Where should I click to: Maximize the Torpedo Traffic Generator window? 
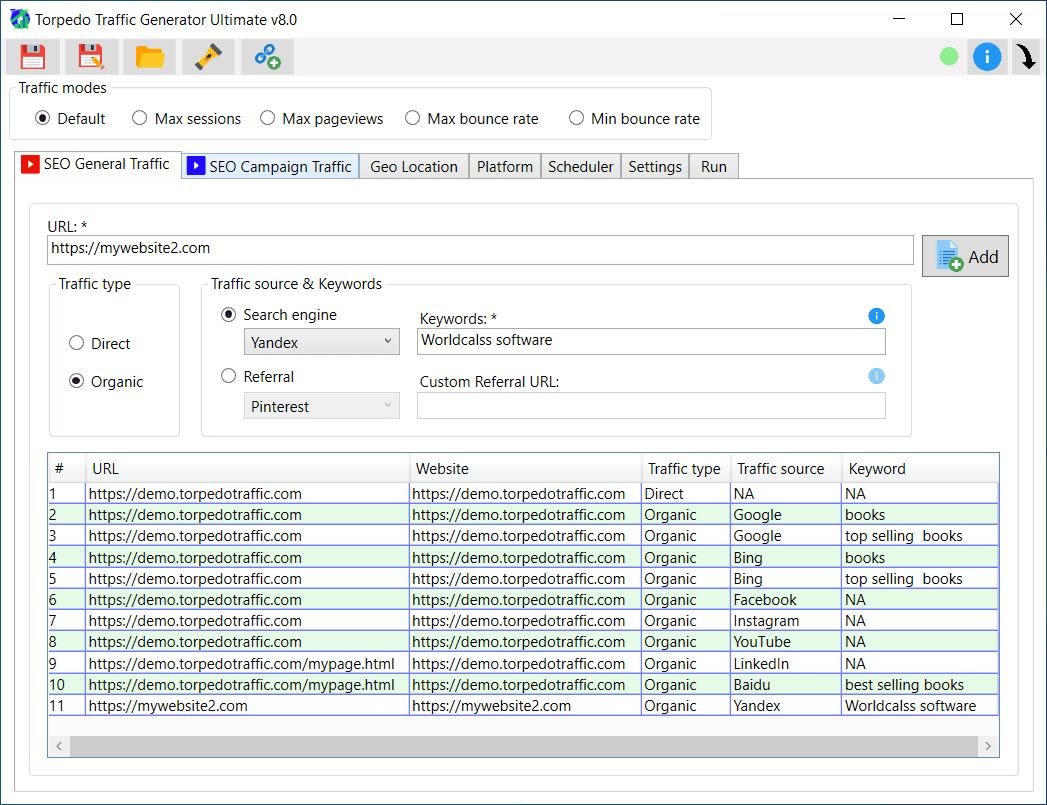point(957,19)
